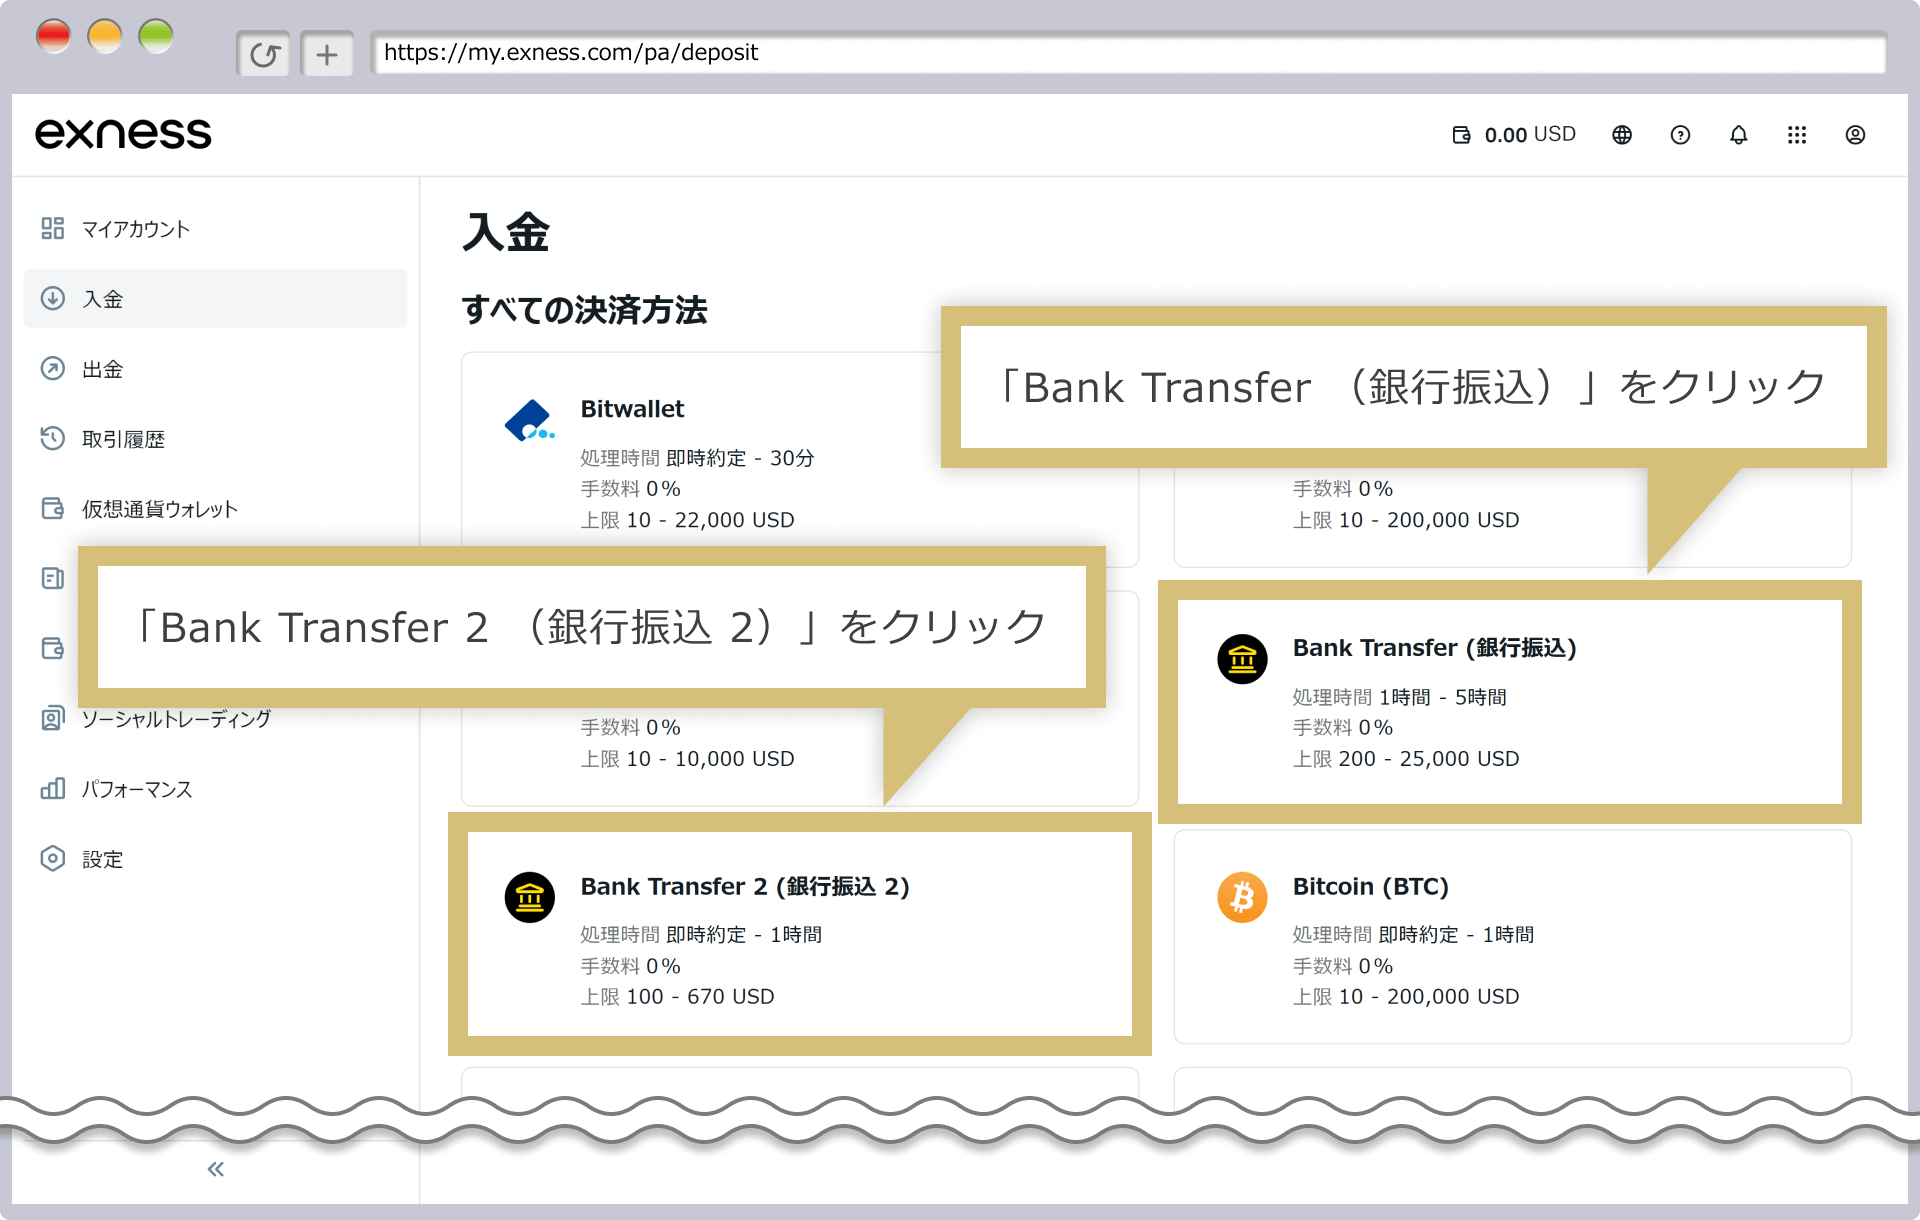Open パフォーマンス sidebar item
Viewport: 1920px width, 1220px height.
pos(215,789)
